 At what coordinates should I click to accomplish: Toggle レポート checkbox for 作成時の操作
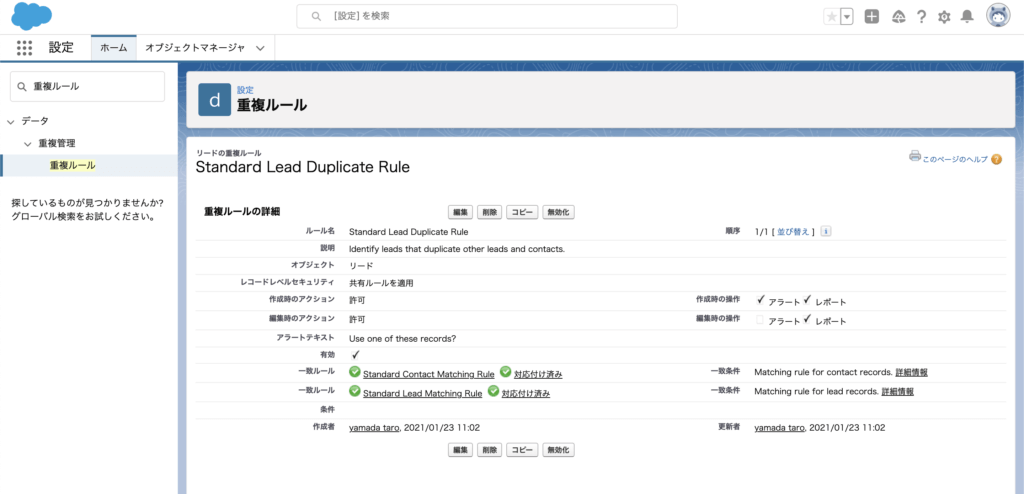[806, 300]
